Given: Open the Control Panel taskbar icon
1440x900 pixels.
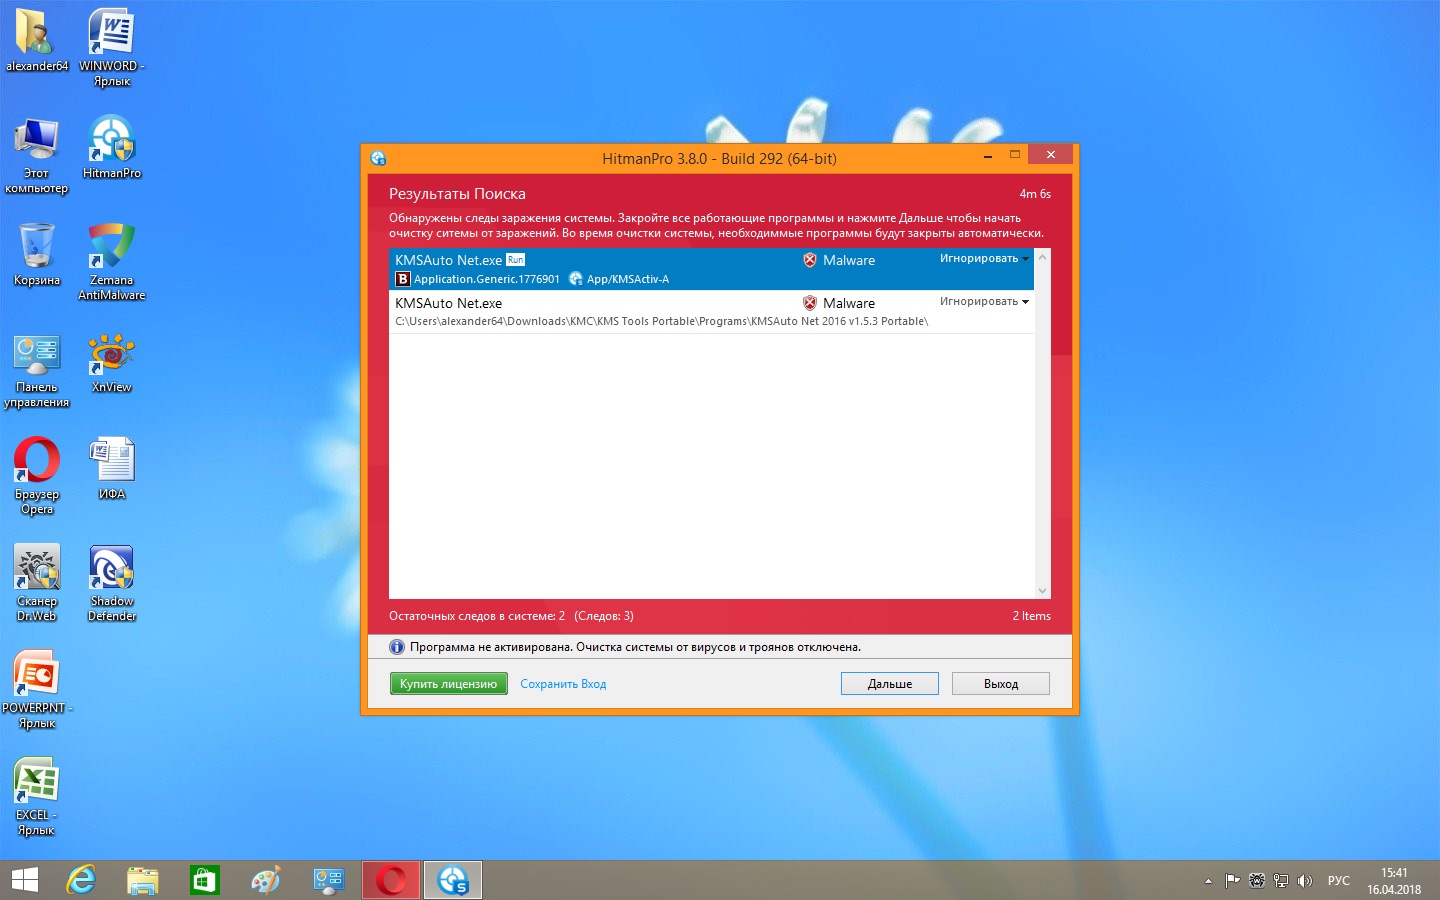Looking at the screenshot, I should tap(328, 880).
